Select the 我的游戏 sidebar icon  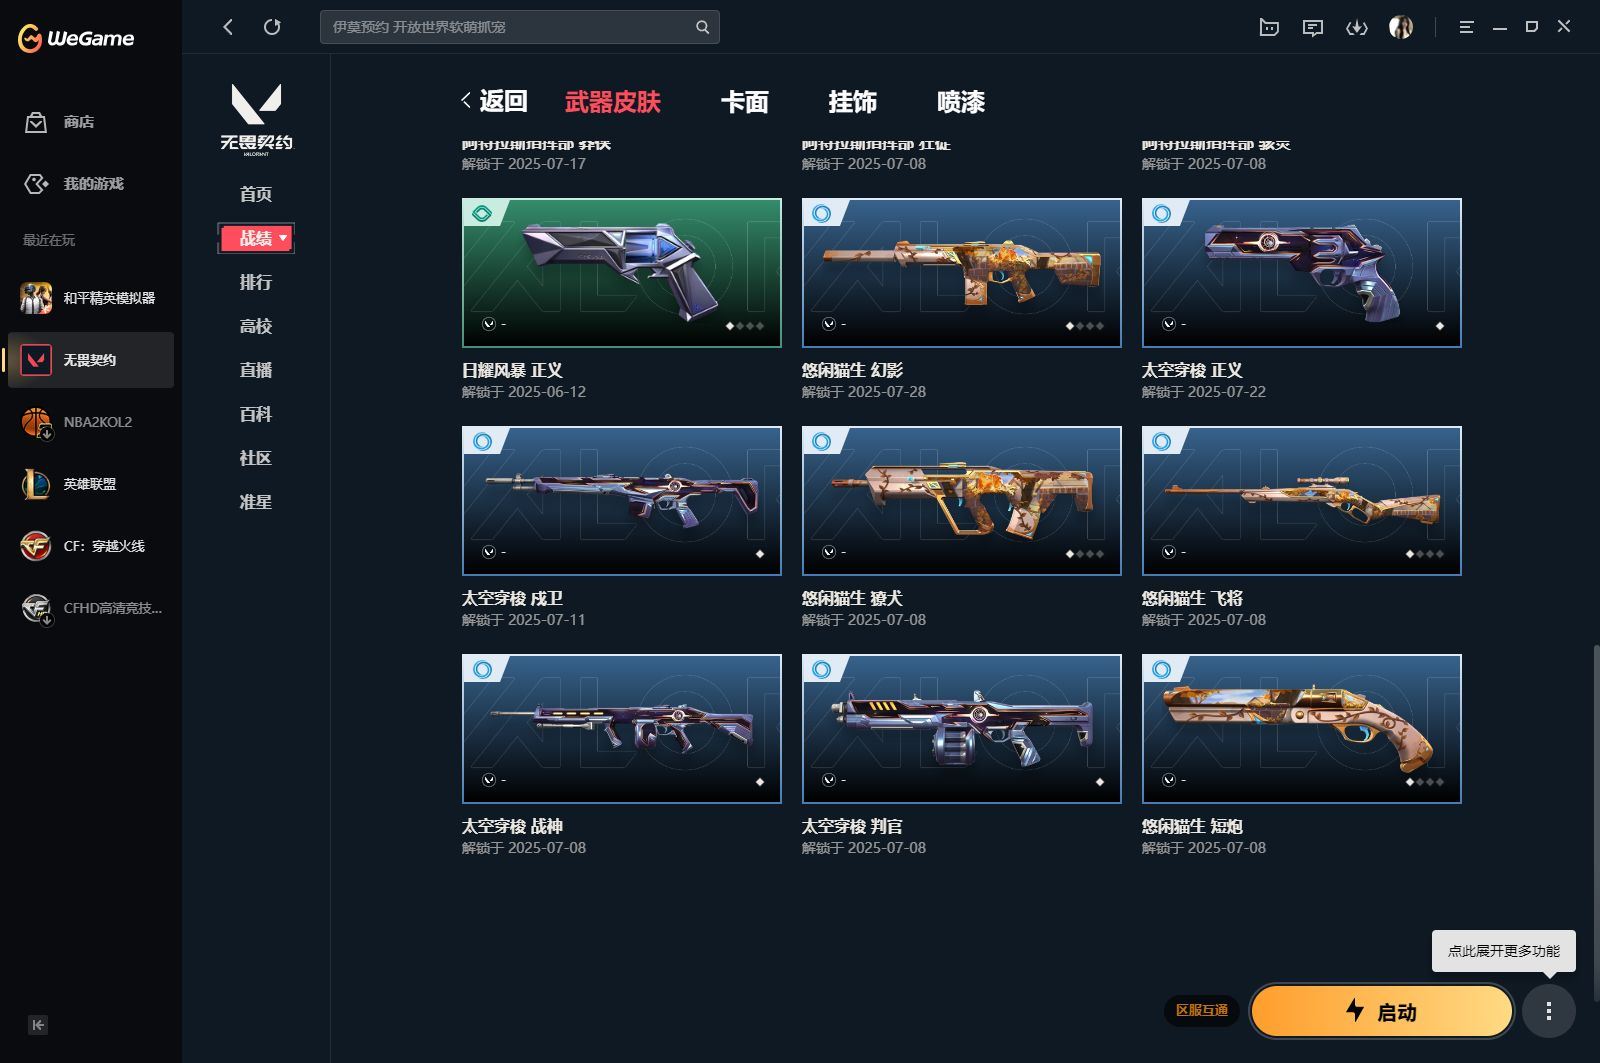click(36, 184)
